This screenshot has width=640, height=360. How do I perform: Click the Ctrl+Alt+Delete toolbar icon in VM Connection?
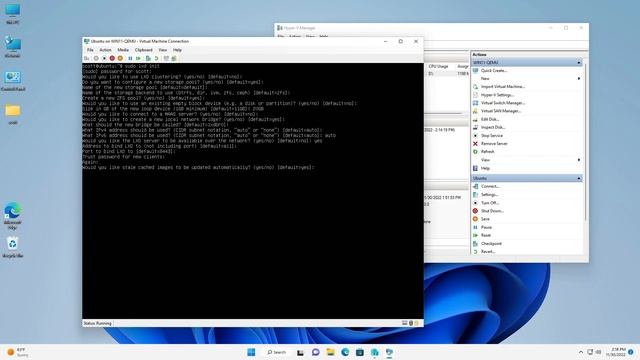click(87, 58)
